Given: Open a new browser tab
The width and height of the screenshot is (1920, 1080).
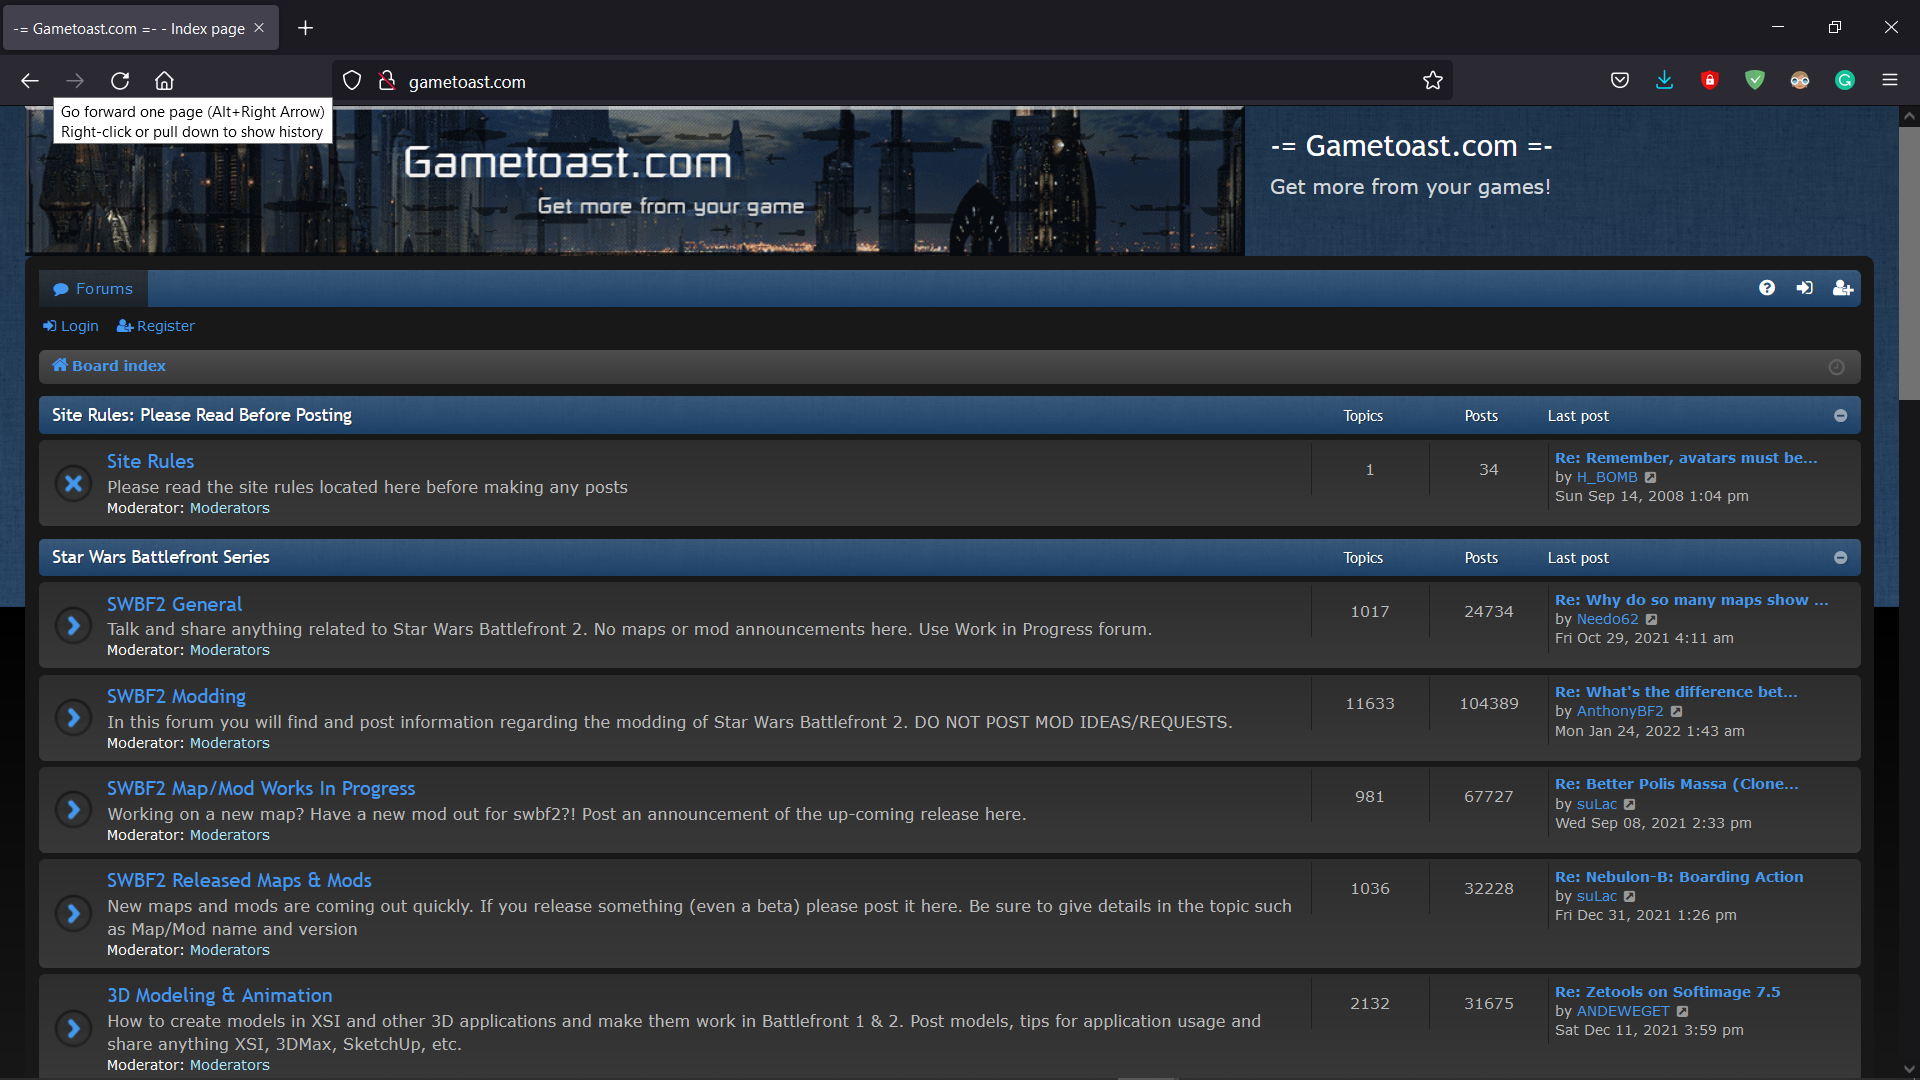Looking at the screenshot, I should 305,28.
